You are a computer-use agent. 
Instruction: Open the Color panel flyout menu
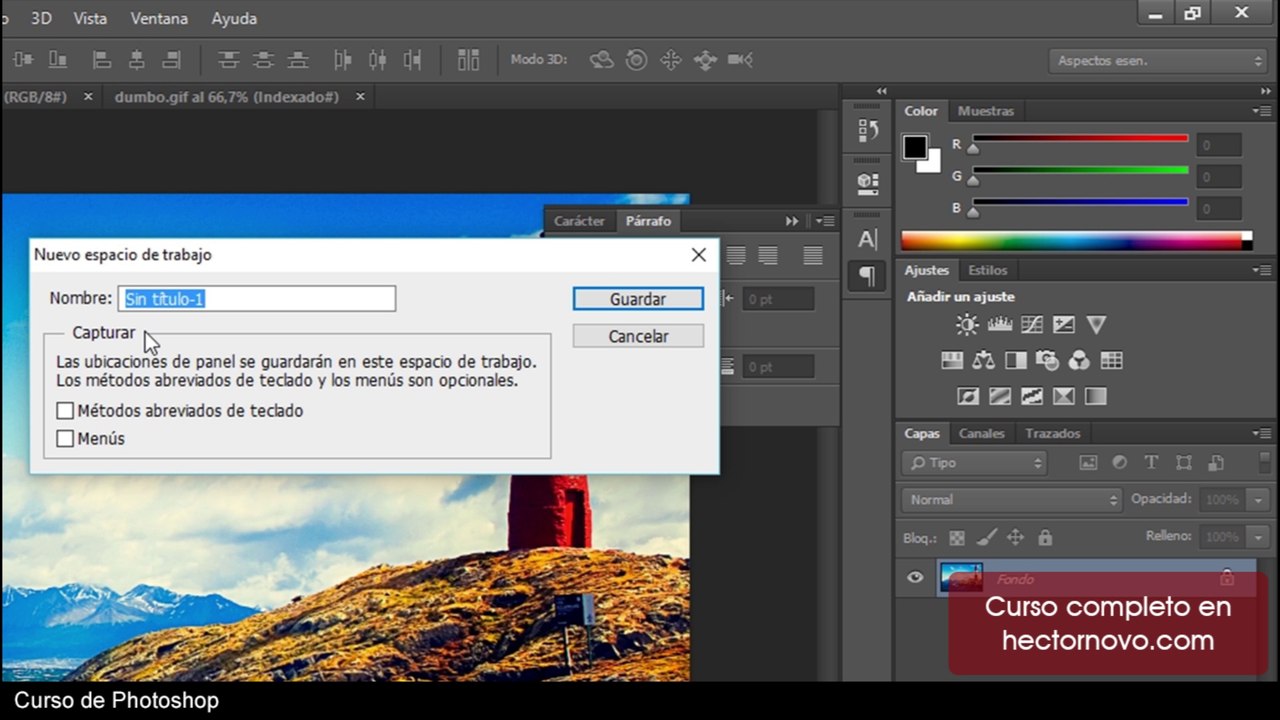click(x=1261, y=111)
